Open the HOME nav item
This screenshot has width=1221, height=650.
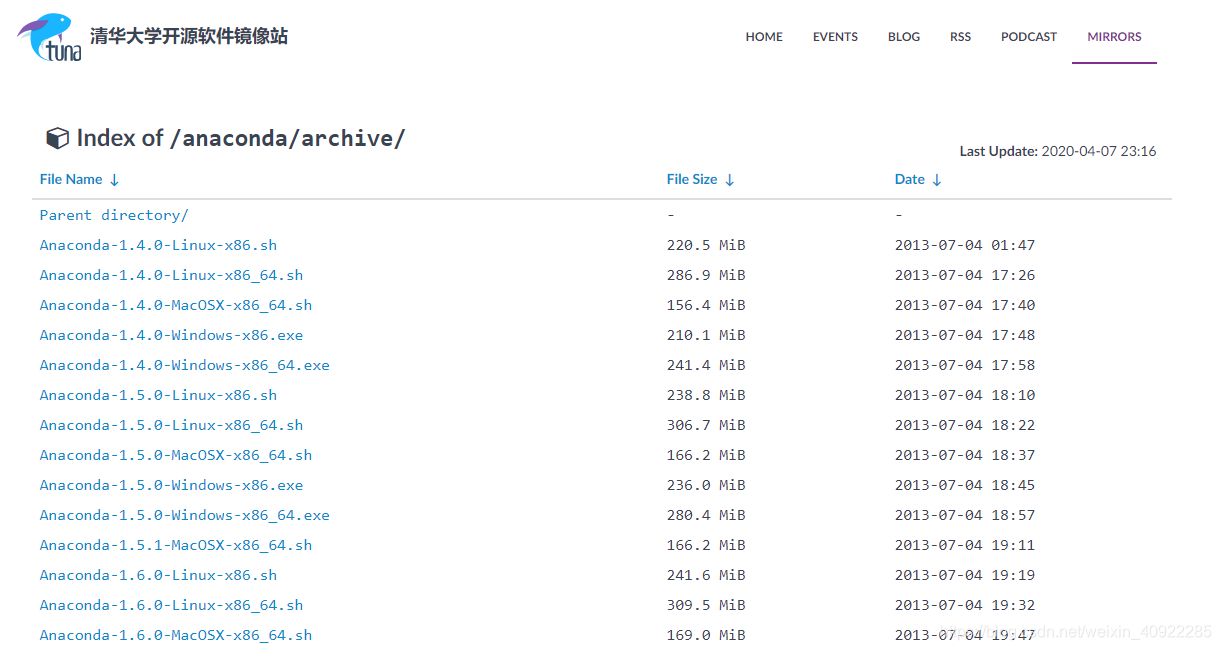point(764,37)
